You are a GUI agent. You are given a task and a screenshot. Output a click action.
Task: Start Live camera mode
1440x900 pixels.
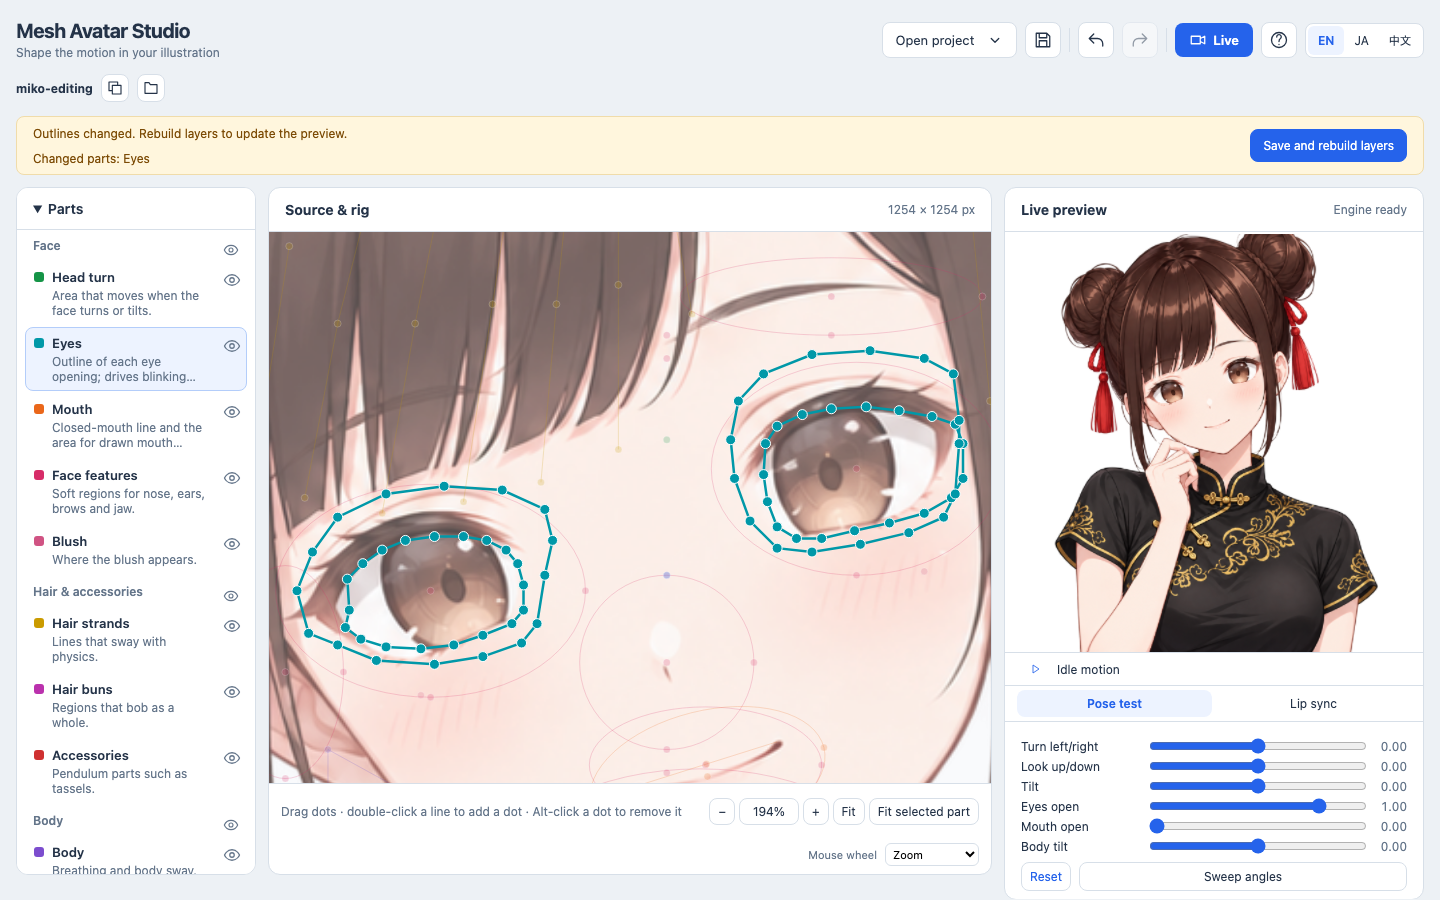[x=1213, y=40]
